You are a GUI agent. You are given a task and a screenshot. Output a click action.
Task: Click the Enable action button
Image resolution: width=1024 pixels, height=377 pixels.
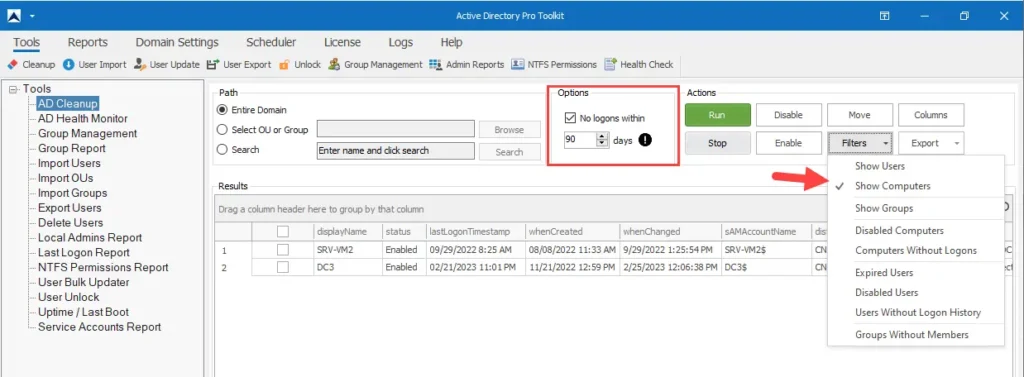(x=788, y=143)
